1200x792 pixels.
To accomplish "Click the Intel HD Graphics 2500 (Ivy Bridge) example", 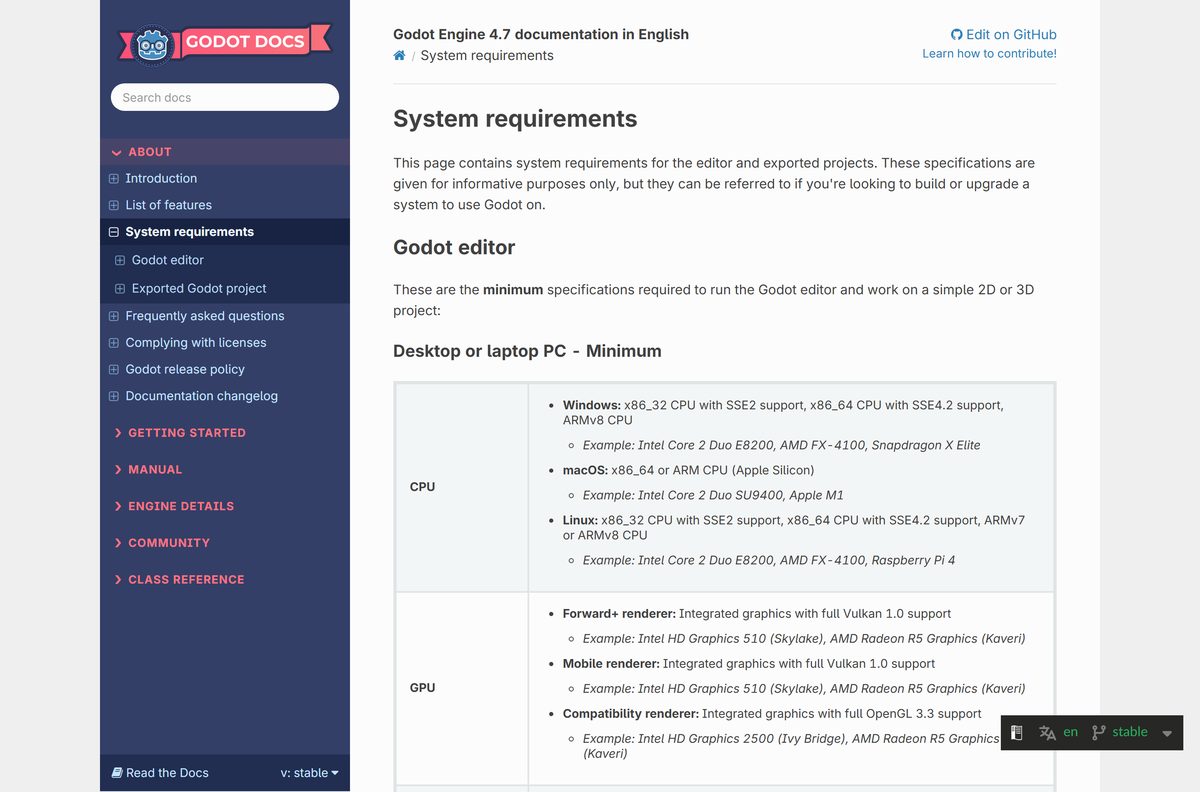I will [791, 746].
